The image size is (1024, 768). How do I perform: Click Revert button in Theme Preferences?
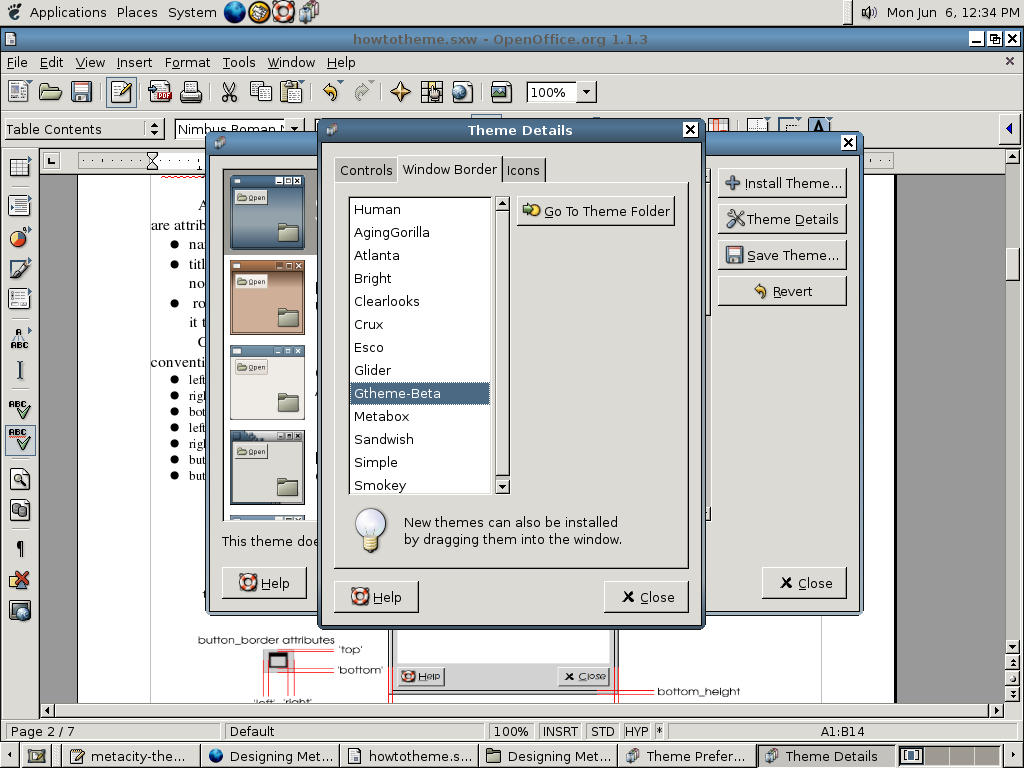[782, 291]
